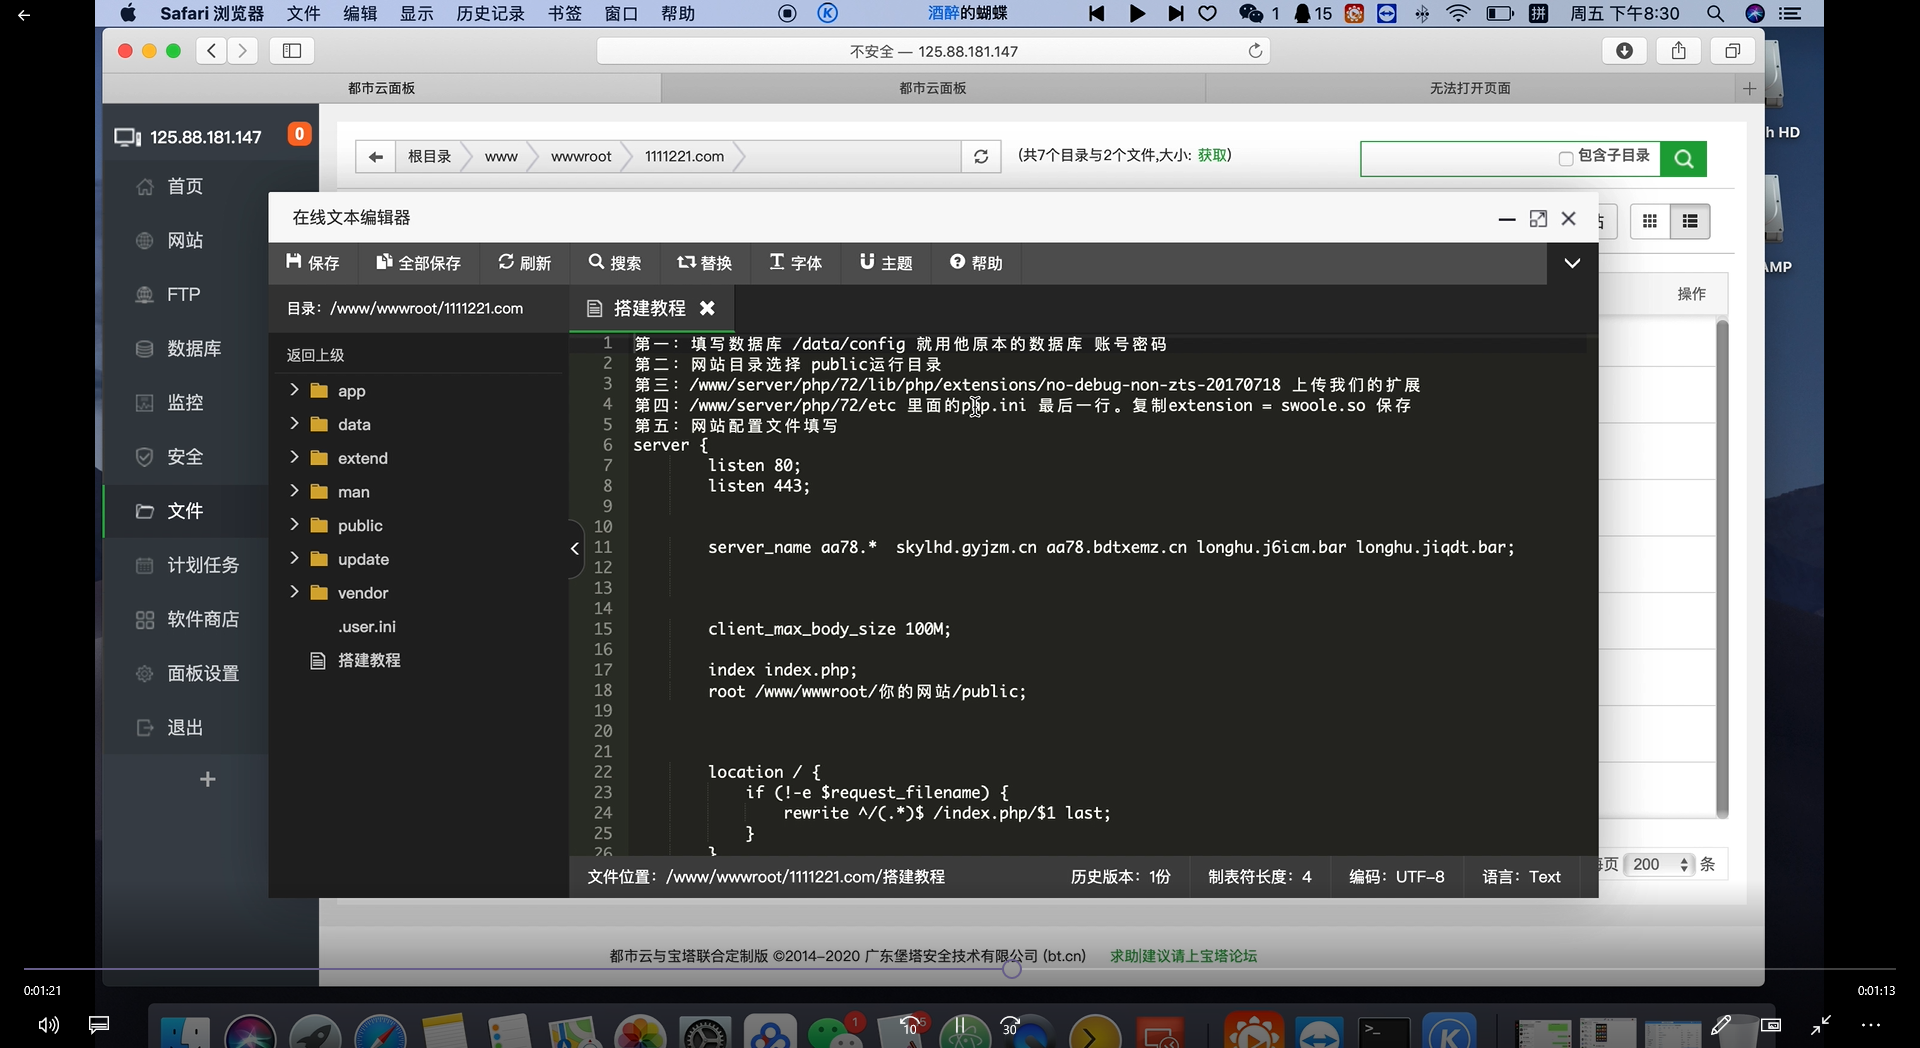Expand the public folder in tree
This screenshot has width=1920, height=1048.
[x=294, y=524]
